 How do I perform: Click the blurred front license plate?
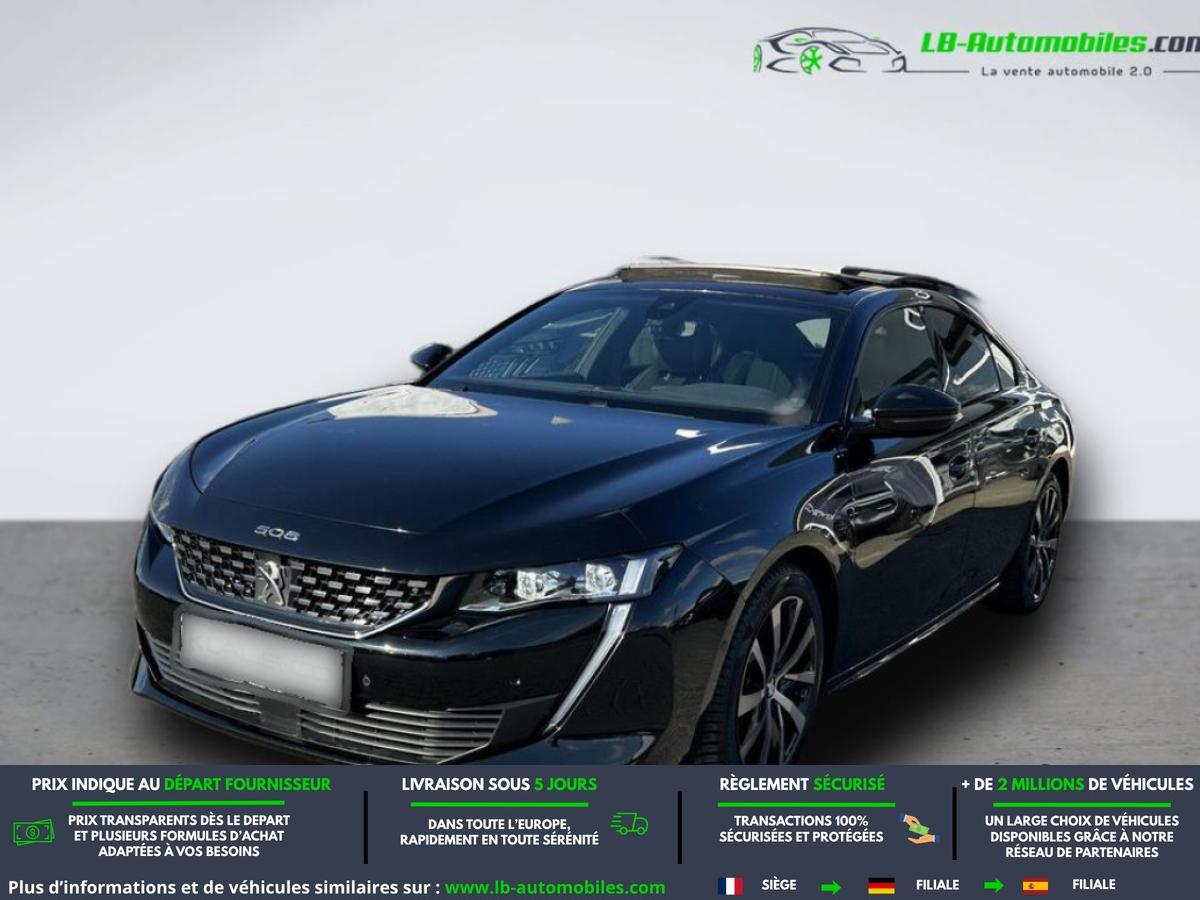tap(262, 660)
